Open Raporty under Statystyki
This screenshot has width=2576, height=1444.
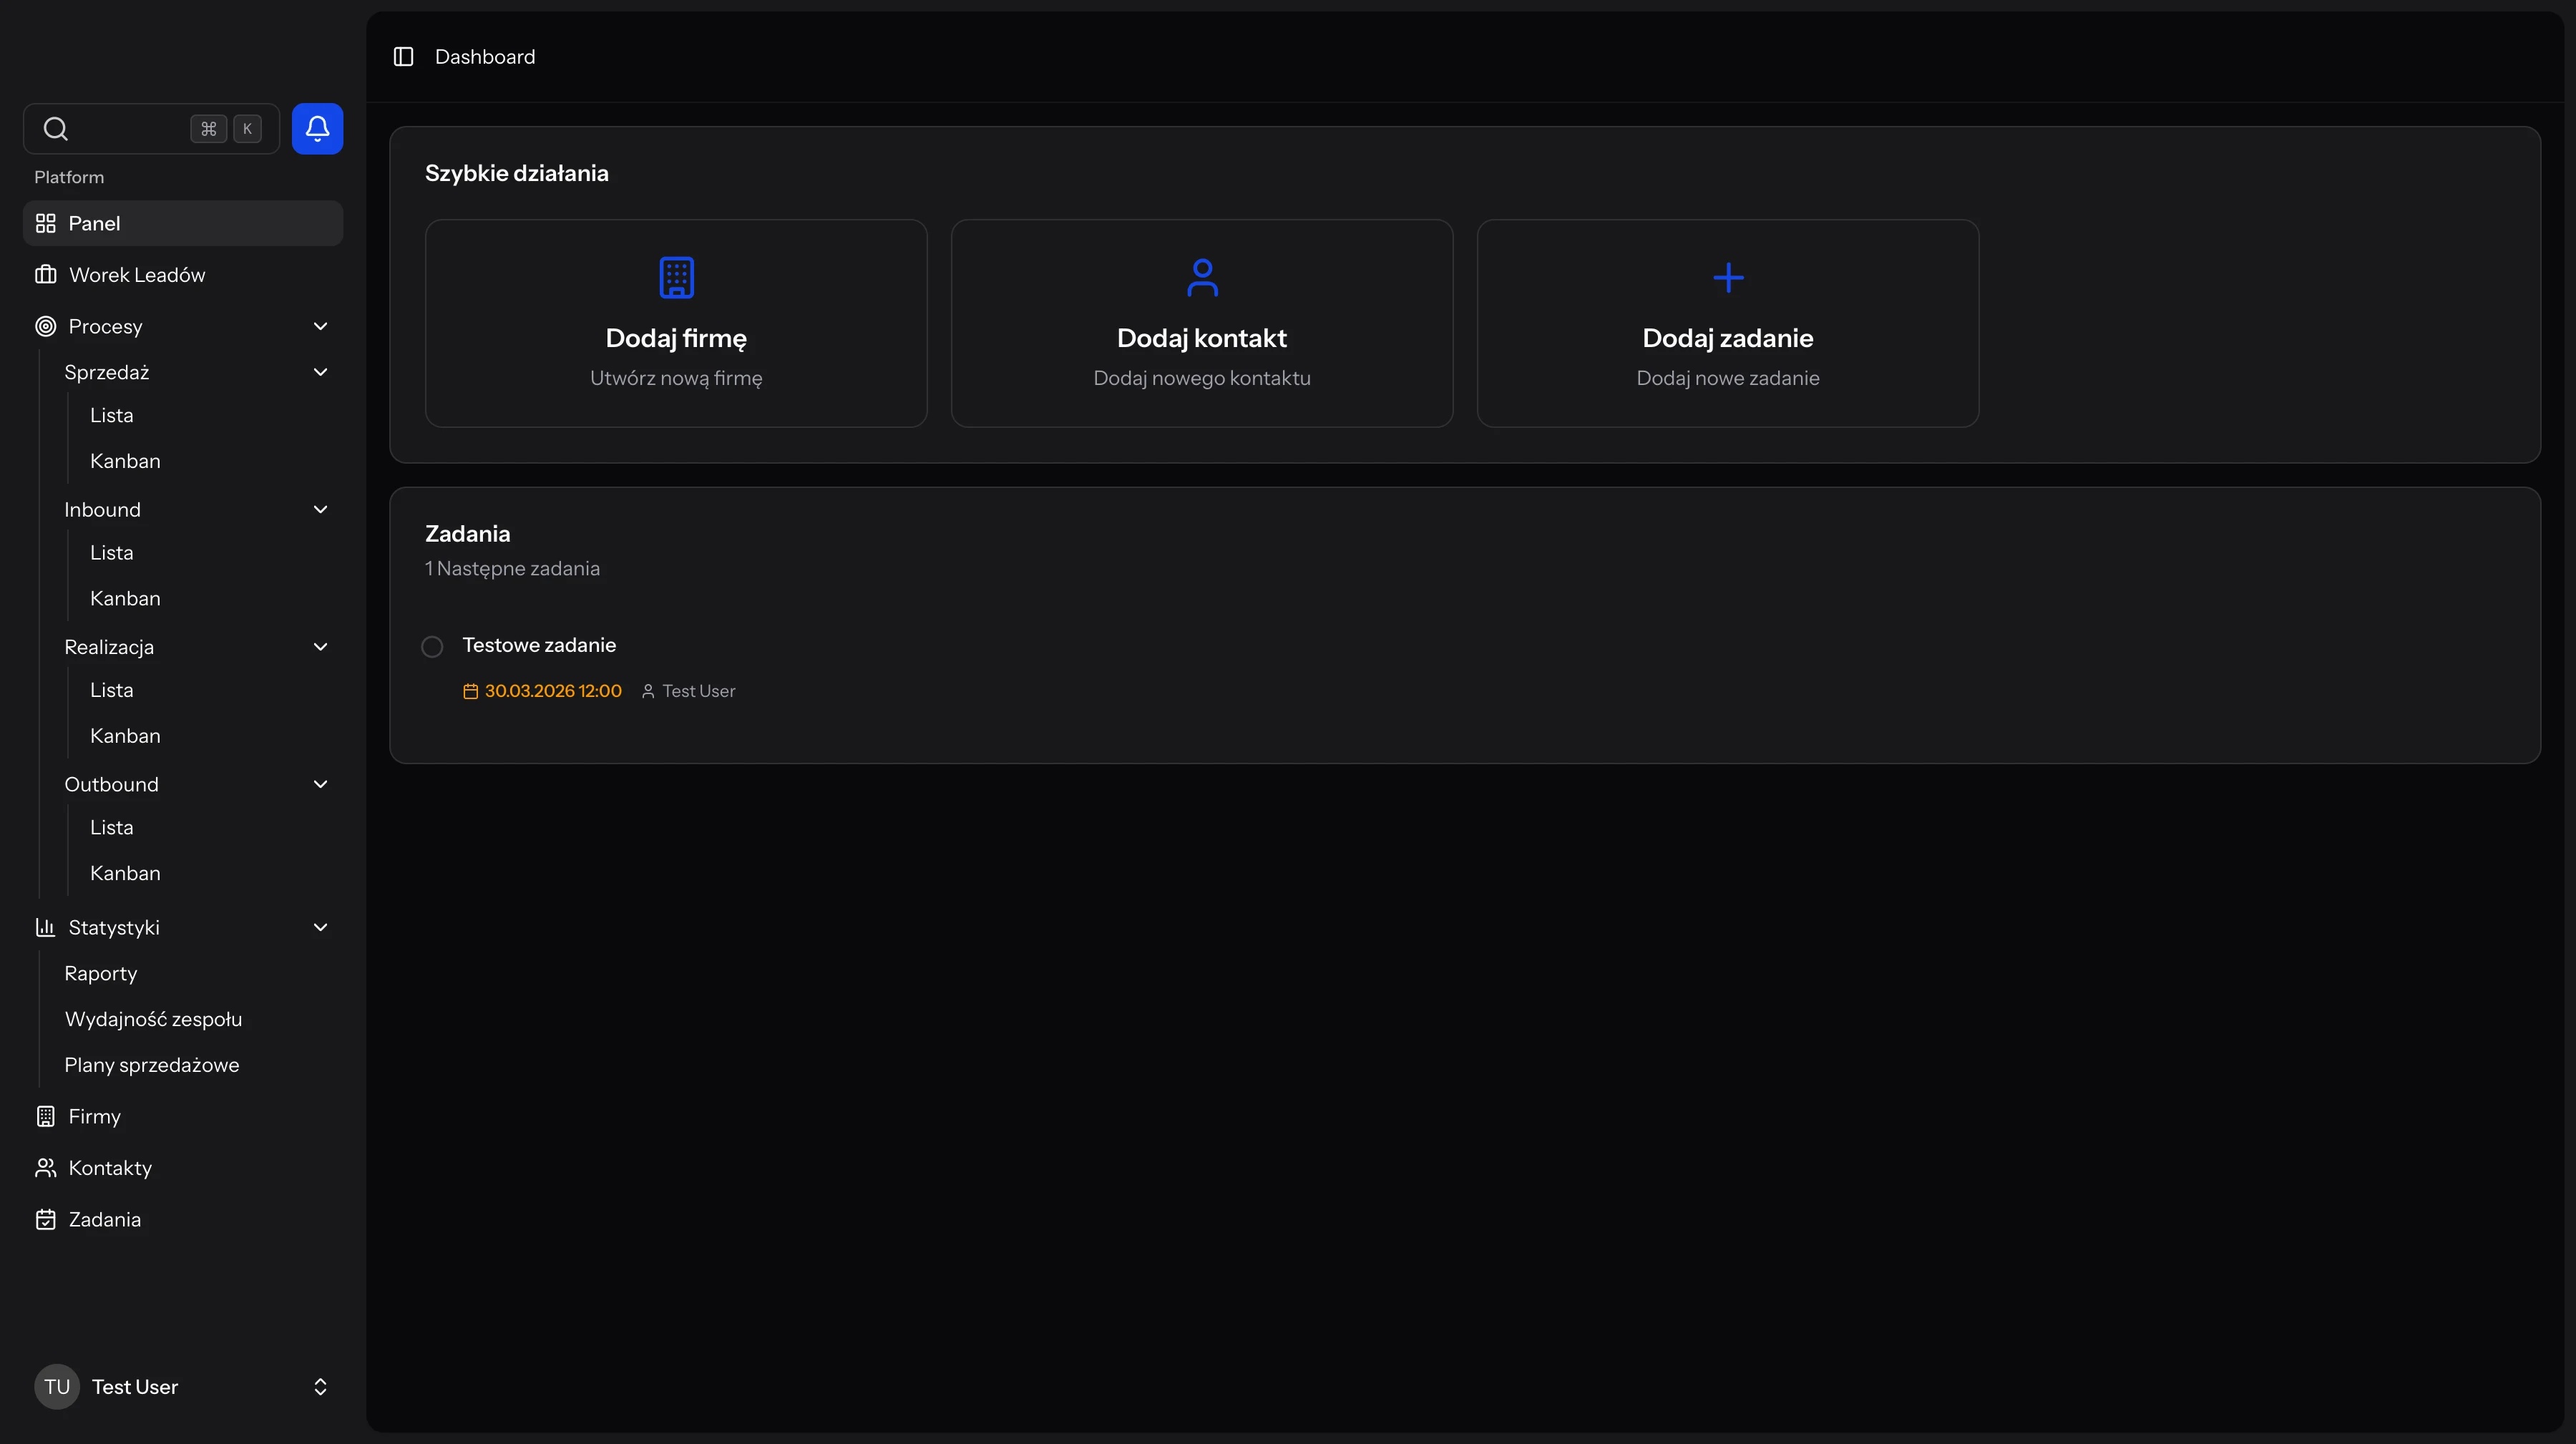[101, 973]
